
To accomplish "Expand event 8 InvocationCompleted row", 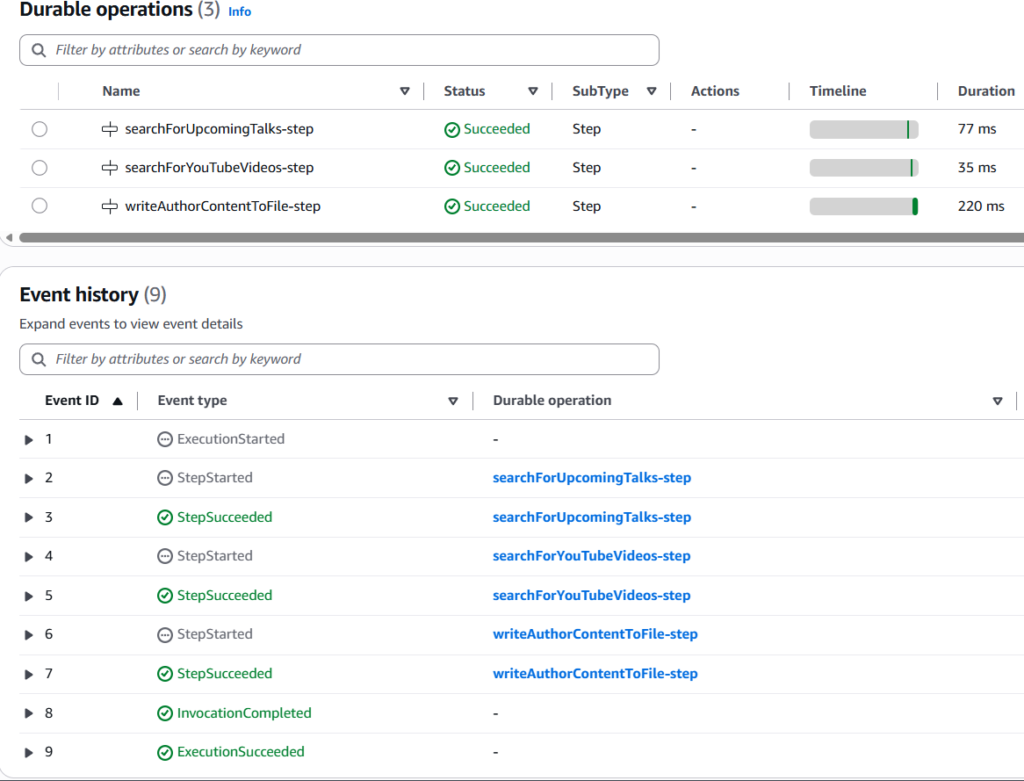I will (29, 714).
